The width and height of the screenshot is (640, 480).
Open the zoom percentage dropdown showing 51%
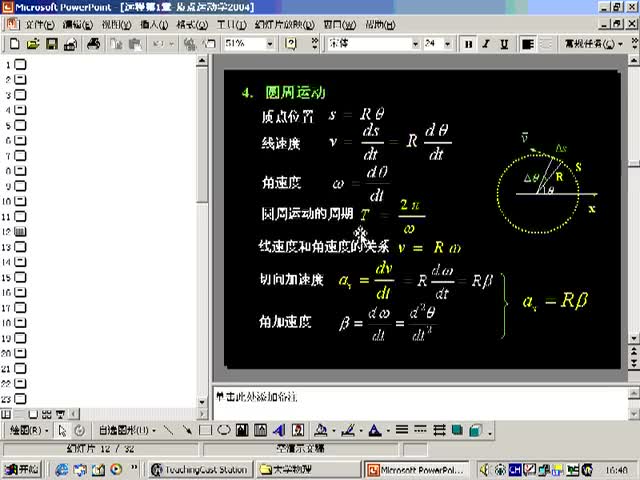[270, 44]
